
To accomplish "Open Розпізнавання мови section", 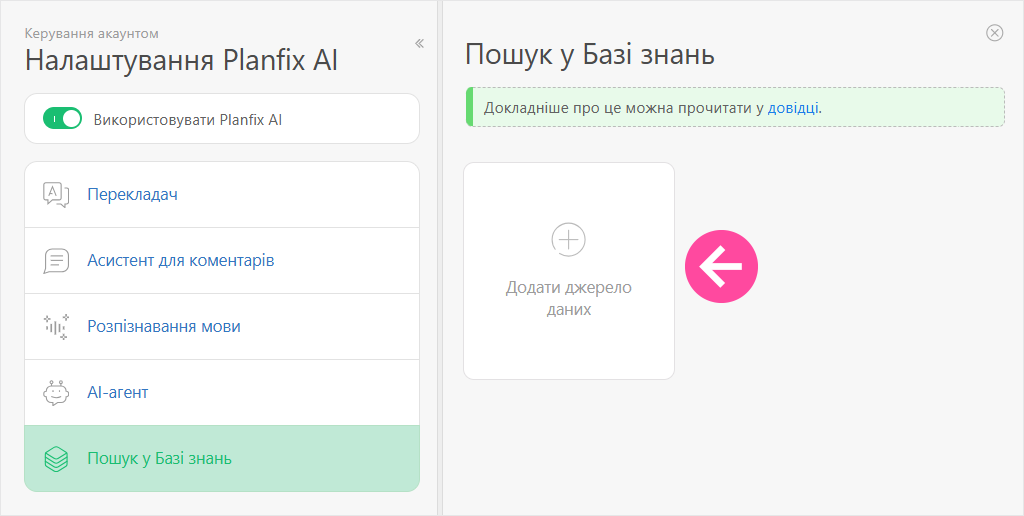I will tap(163, 327).
